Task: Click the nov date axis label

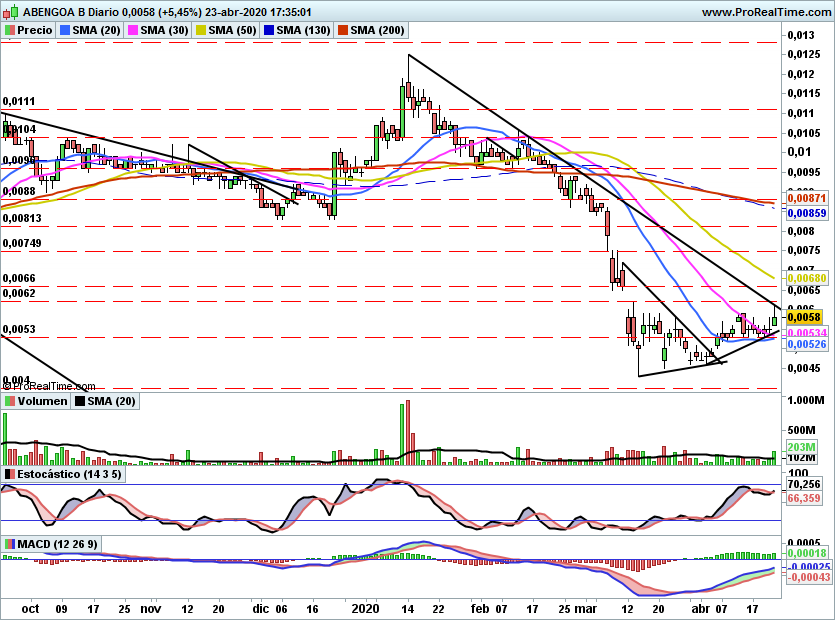Action: point(151,609)
